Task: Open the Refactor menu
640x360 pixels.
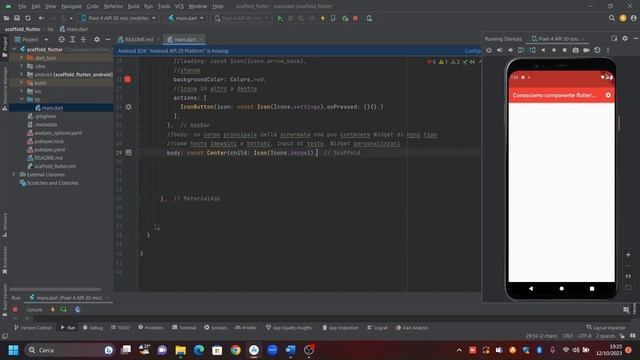Action: tap(113, 7)
